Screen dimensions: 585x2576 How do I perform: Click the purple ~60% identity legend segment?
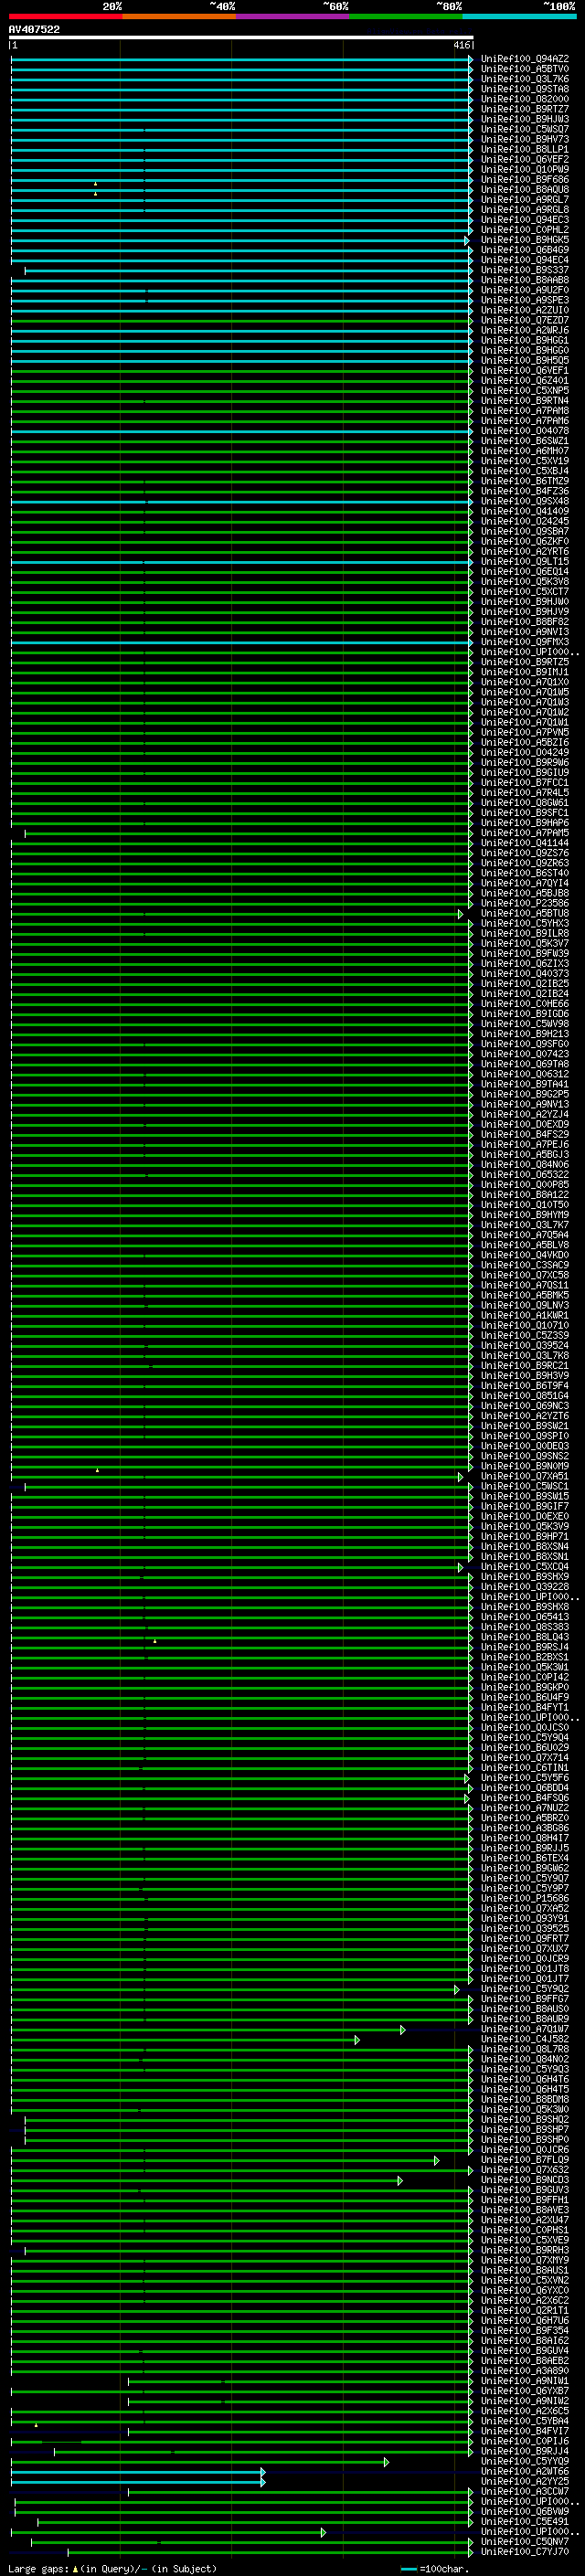(x=292, y=16)
